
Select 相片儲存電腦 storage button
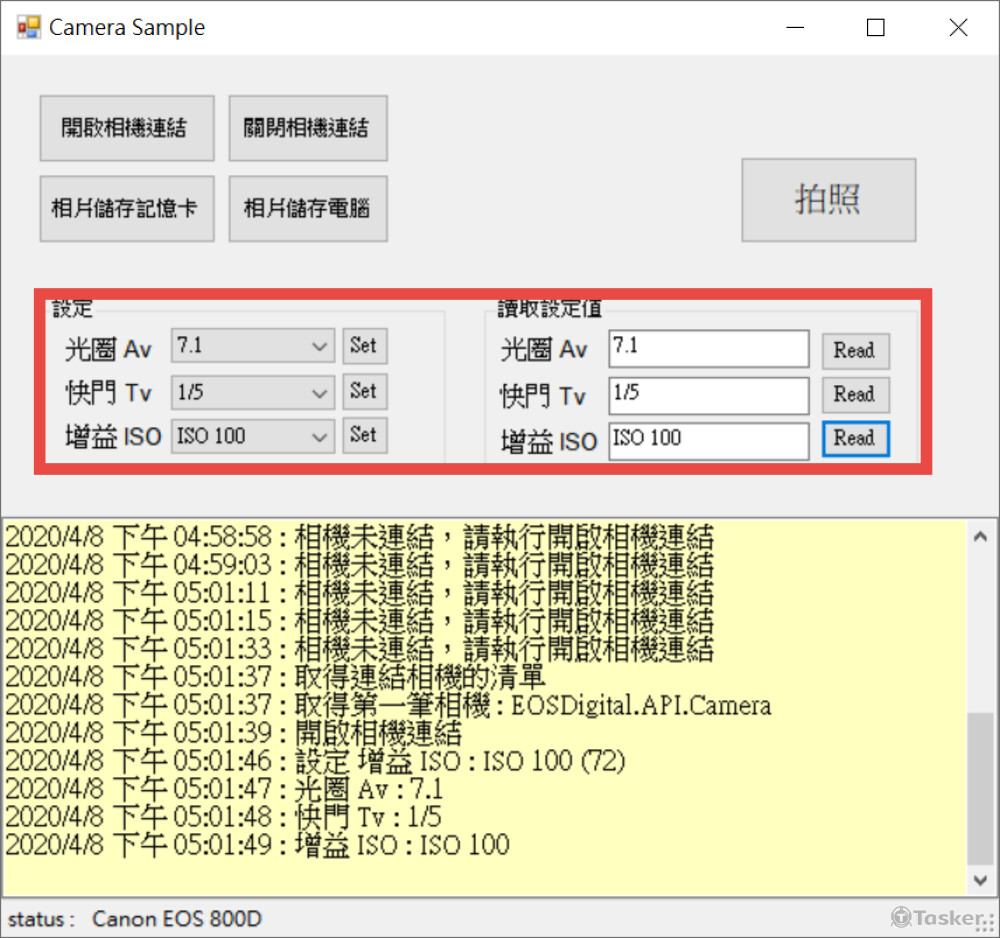coord(308,209)
